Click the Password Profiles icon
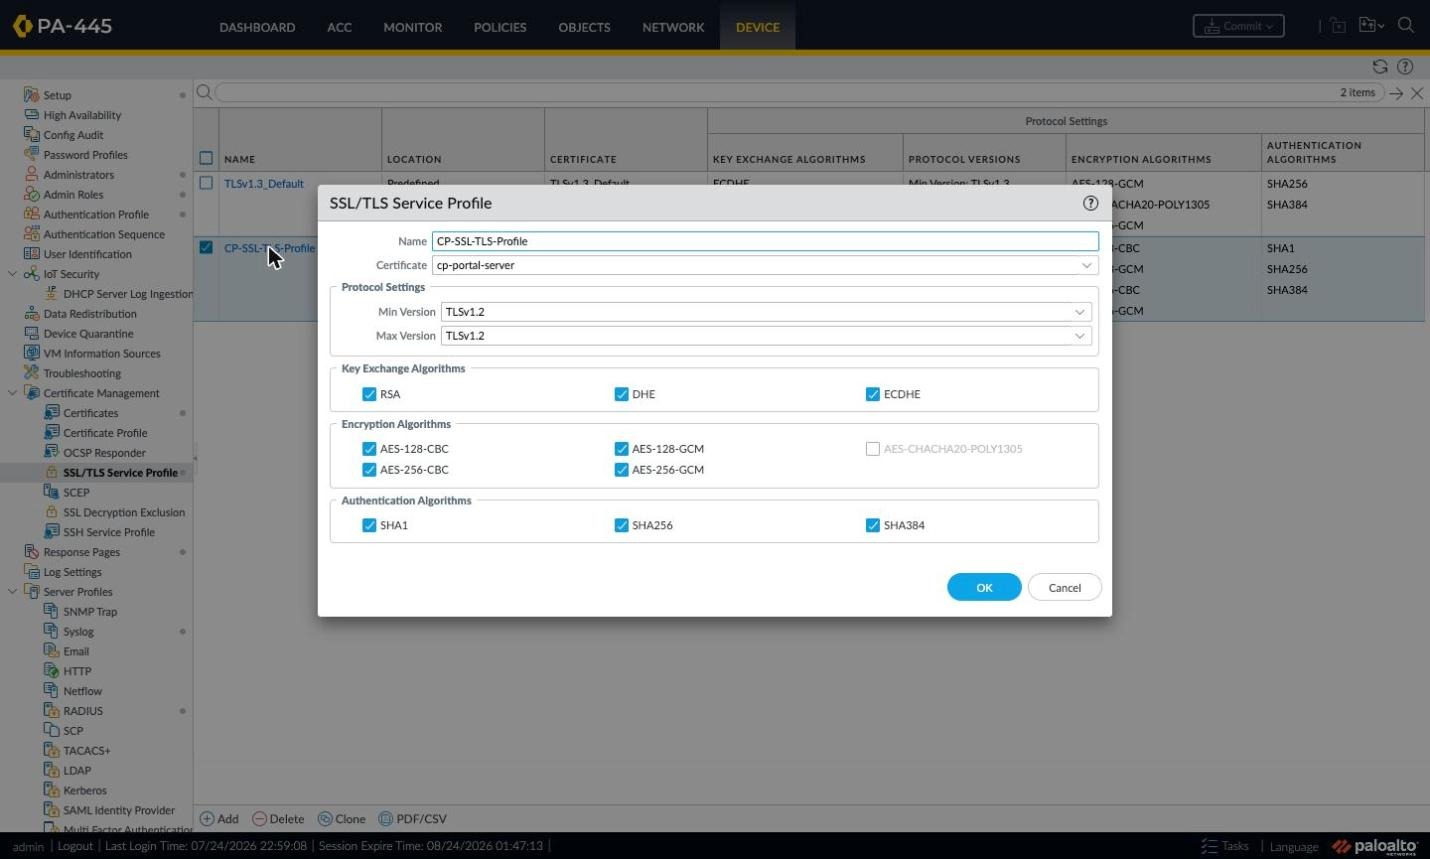 point(31,155)
